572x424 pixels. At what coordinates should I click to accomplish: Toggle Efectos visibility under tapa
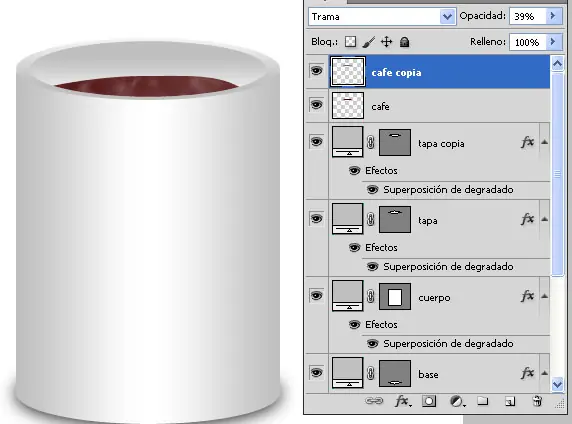coord(354,247)
